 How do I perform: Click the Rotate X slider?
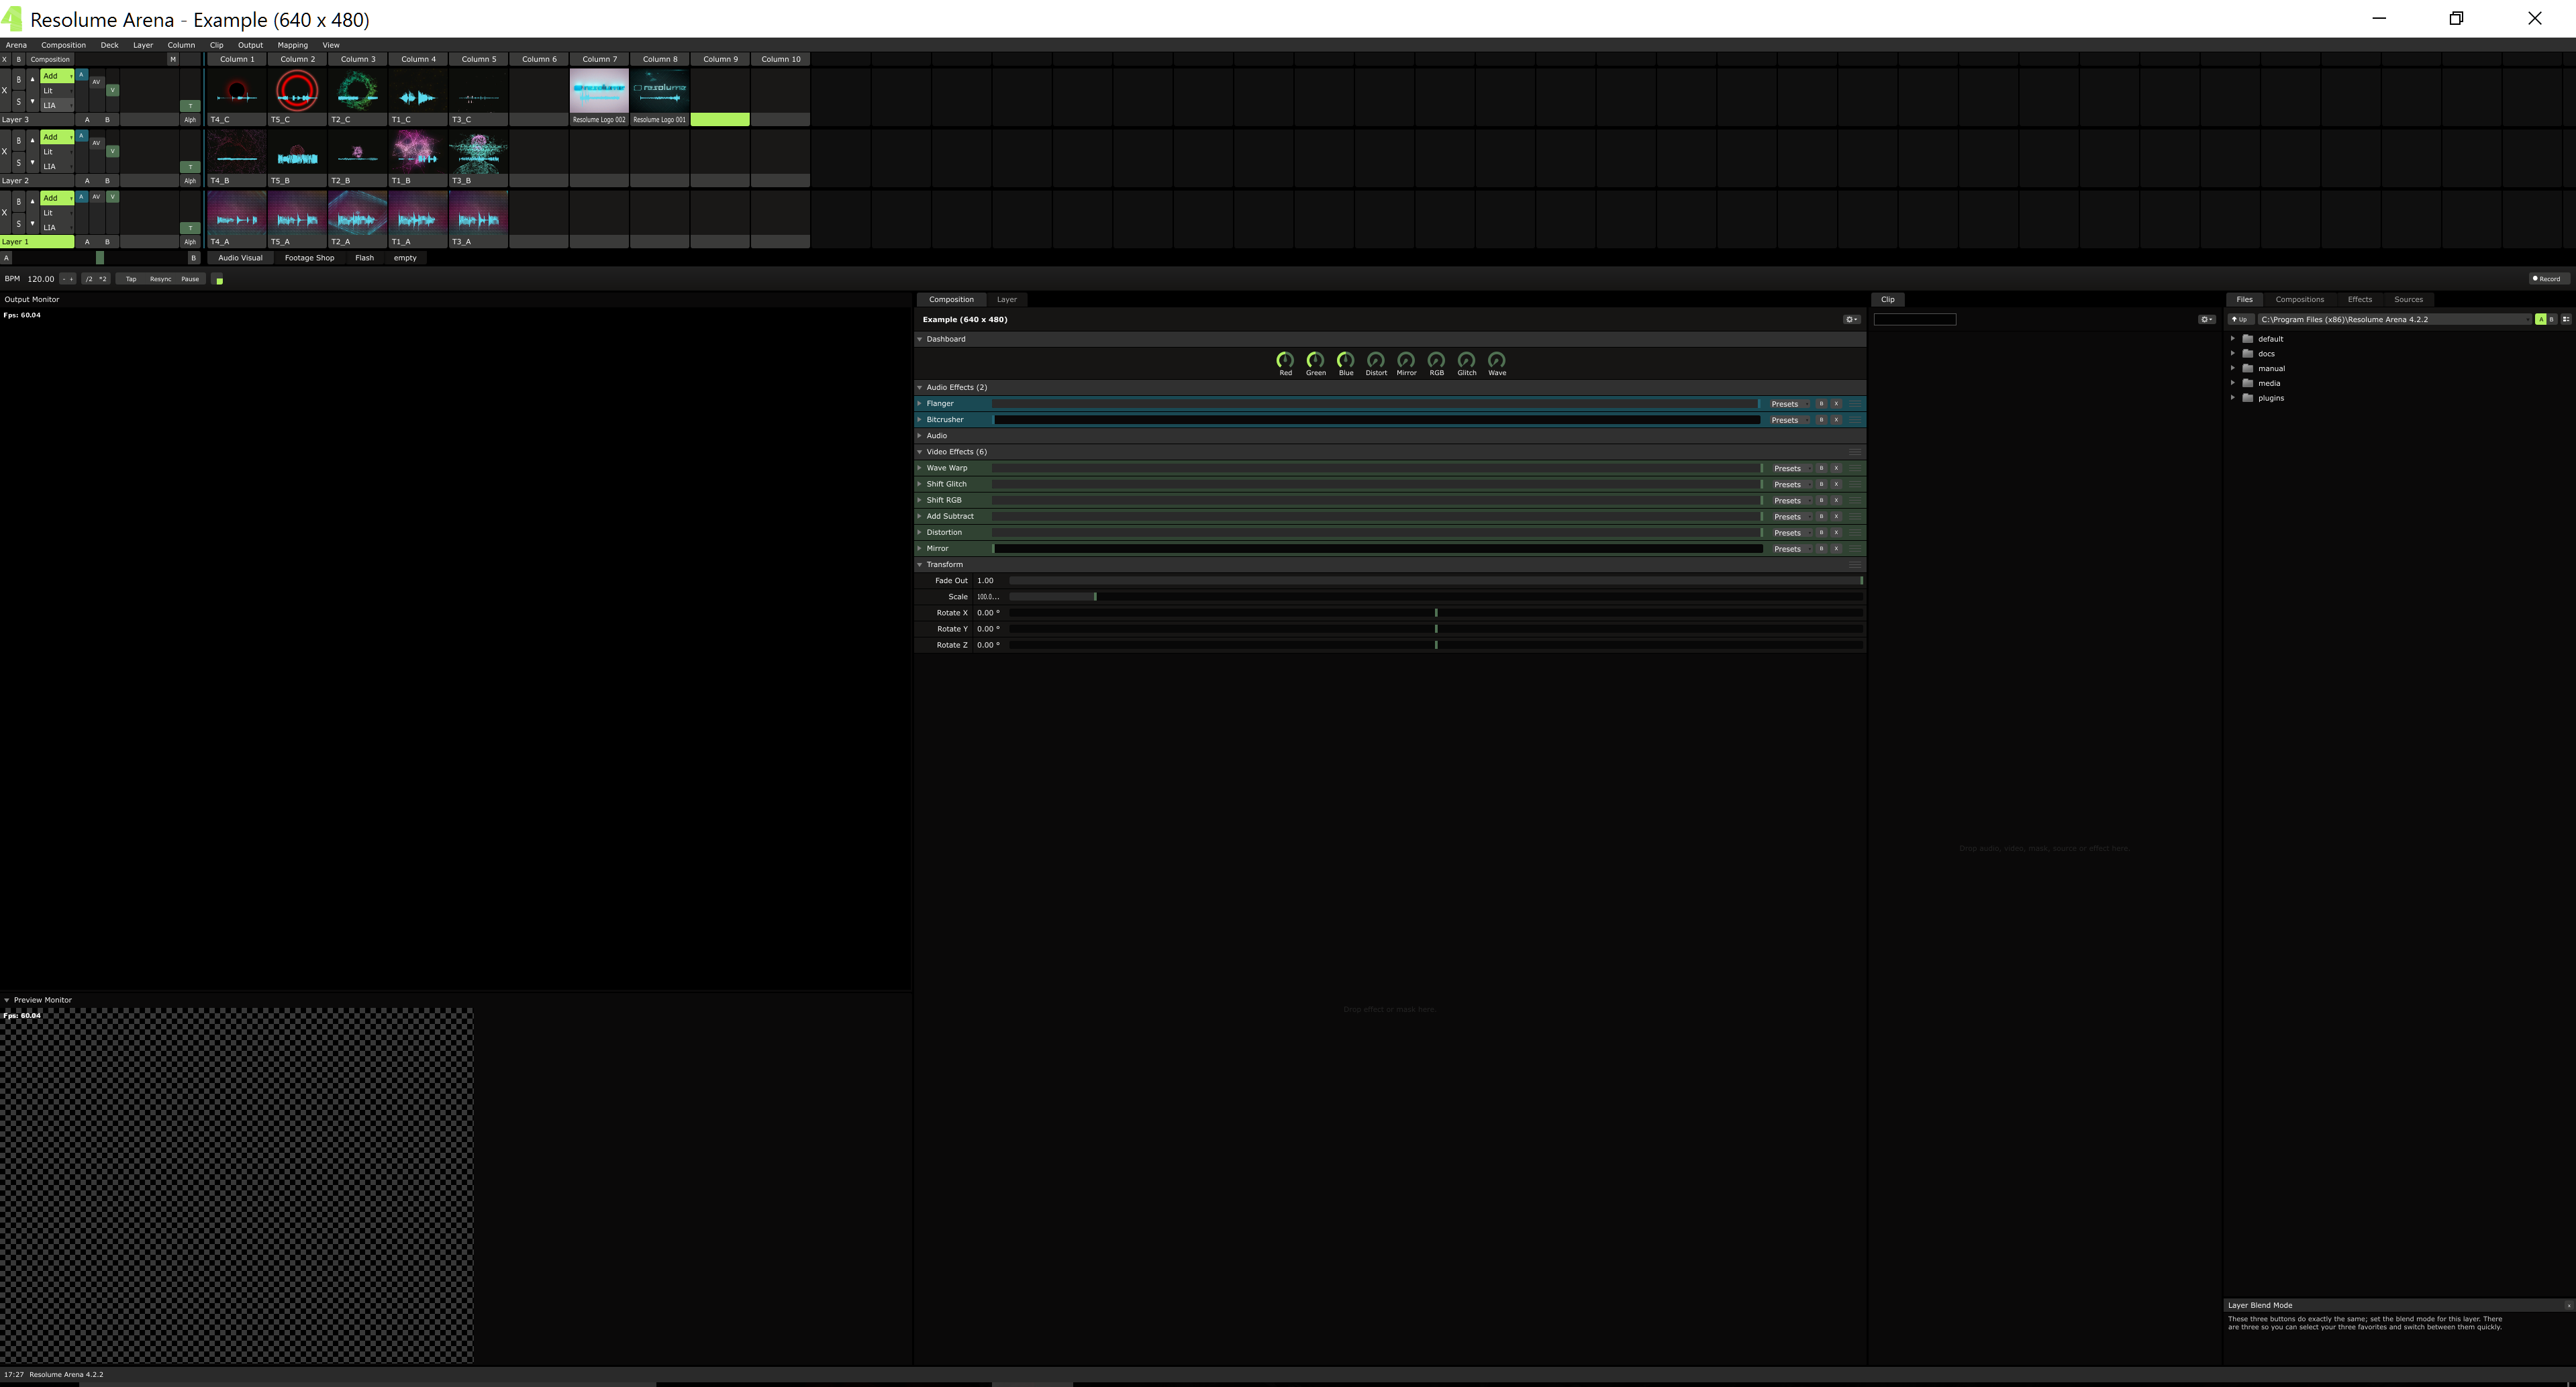point(1435,613)
